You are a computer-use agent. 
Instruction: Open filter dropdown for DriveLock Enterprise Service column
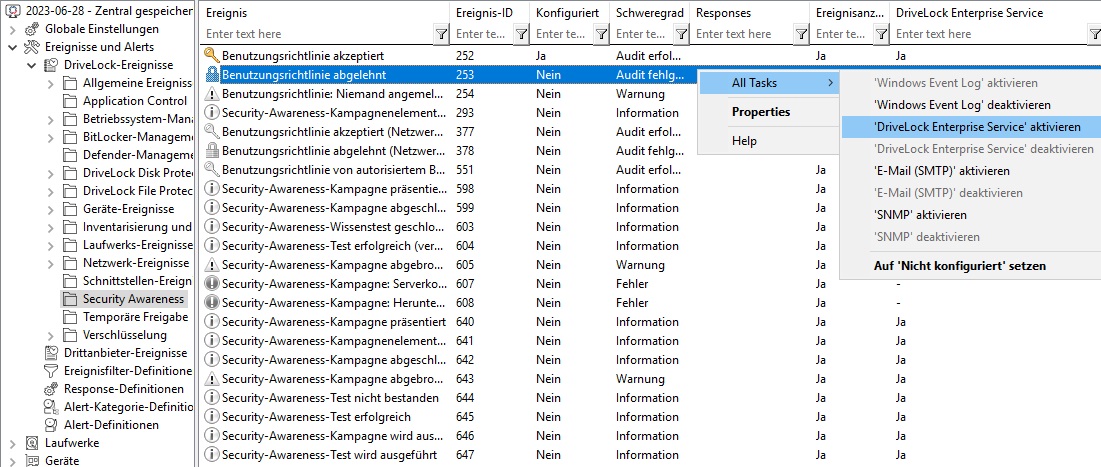1095,34
